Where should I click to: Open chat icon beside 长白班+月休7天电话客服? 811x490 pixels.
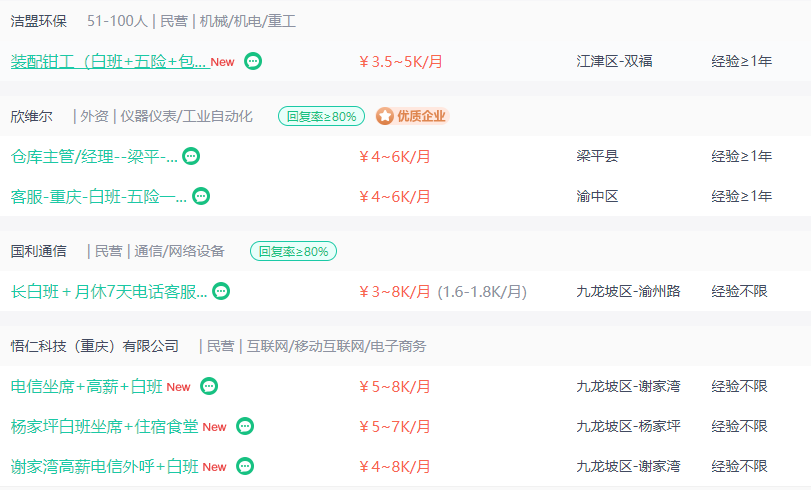pos(221,291)
